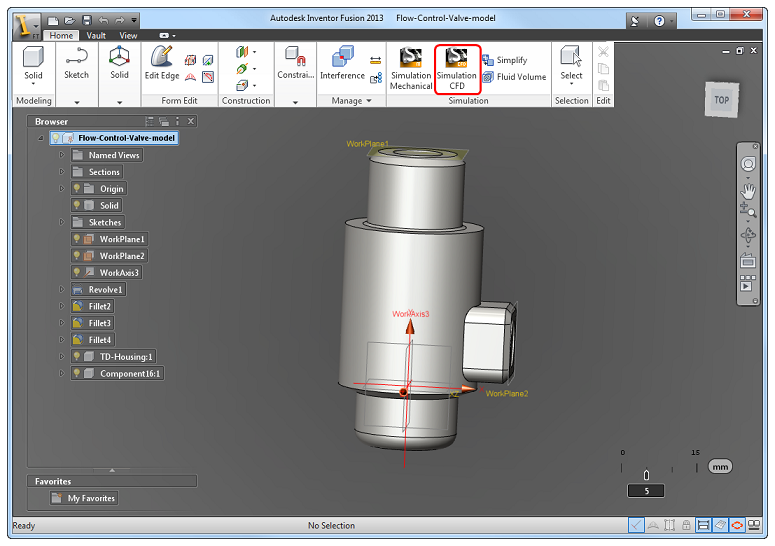The width and height of the screenshot is (775, 546).
Task: Open the Sketch tool
Action: (76, 63)
